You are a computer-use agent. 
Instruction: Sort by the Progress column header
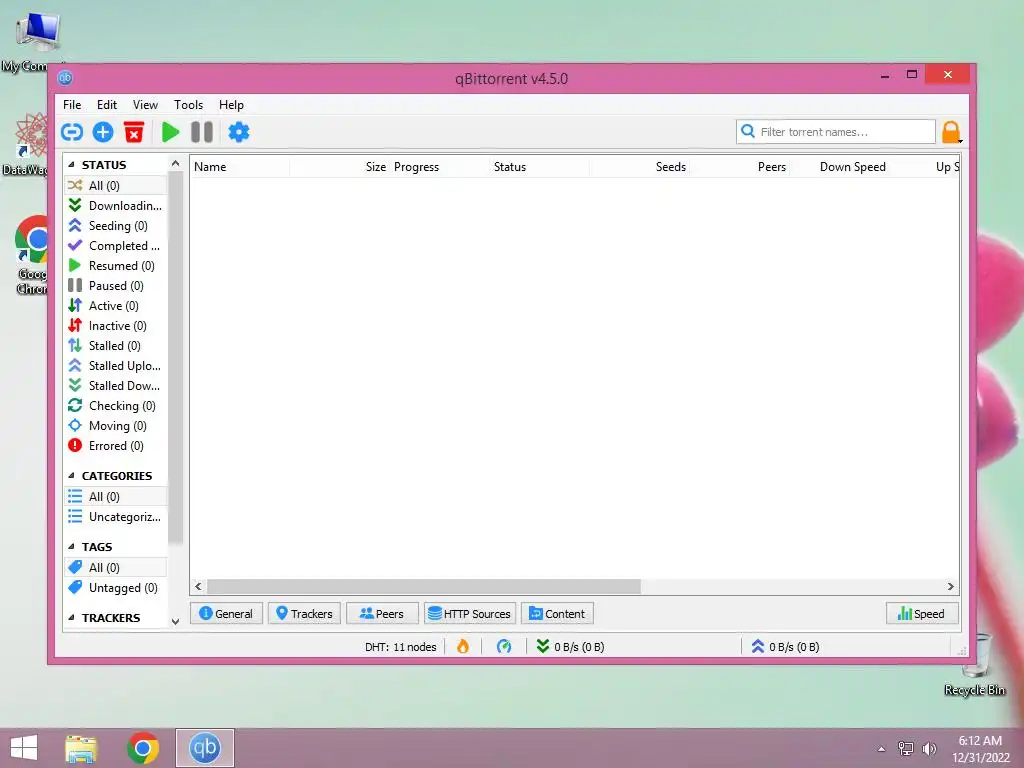pyautogui.click(x=440, y=167)
